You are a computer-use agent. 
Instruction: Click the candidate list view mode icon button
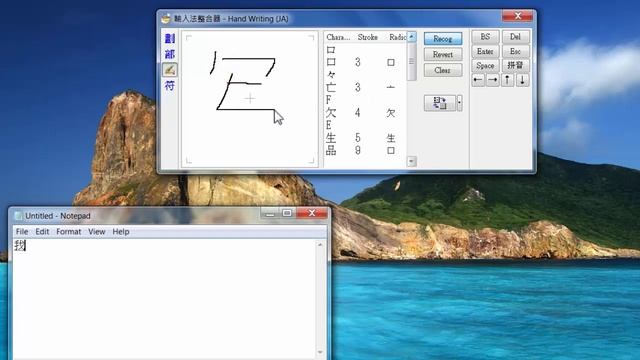point(440,103)
